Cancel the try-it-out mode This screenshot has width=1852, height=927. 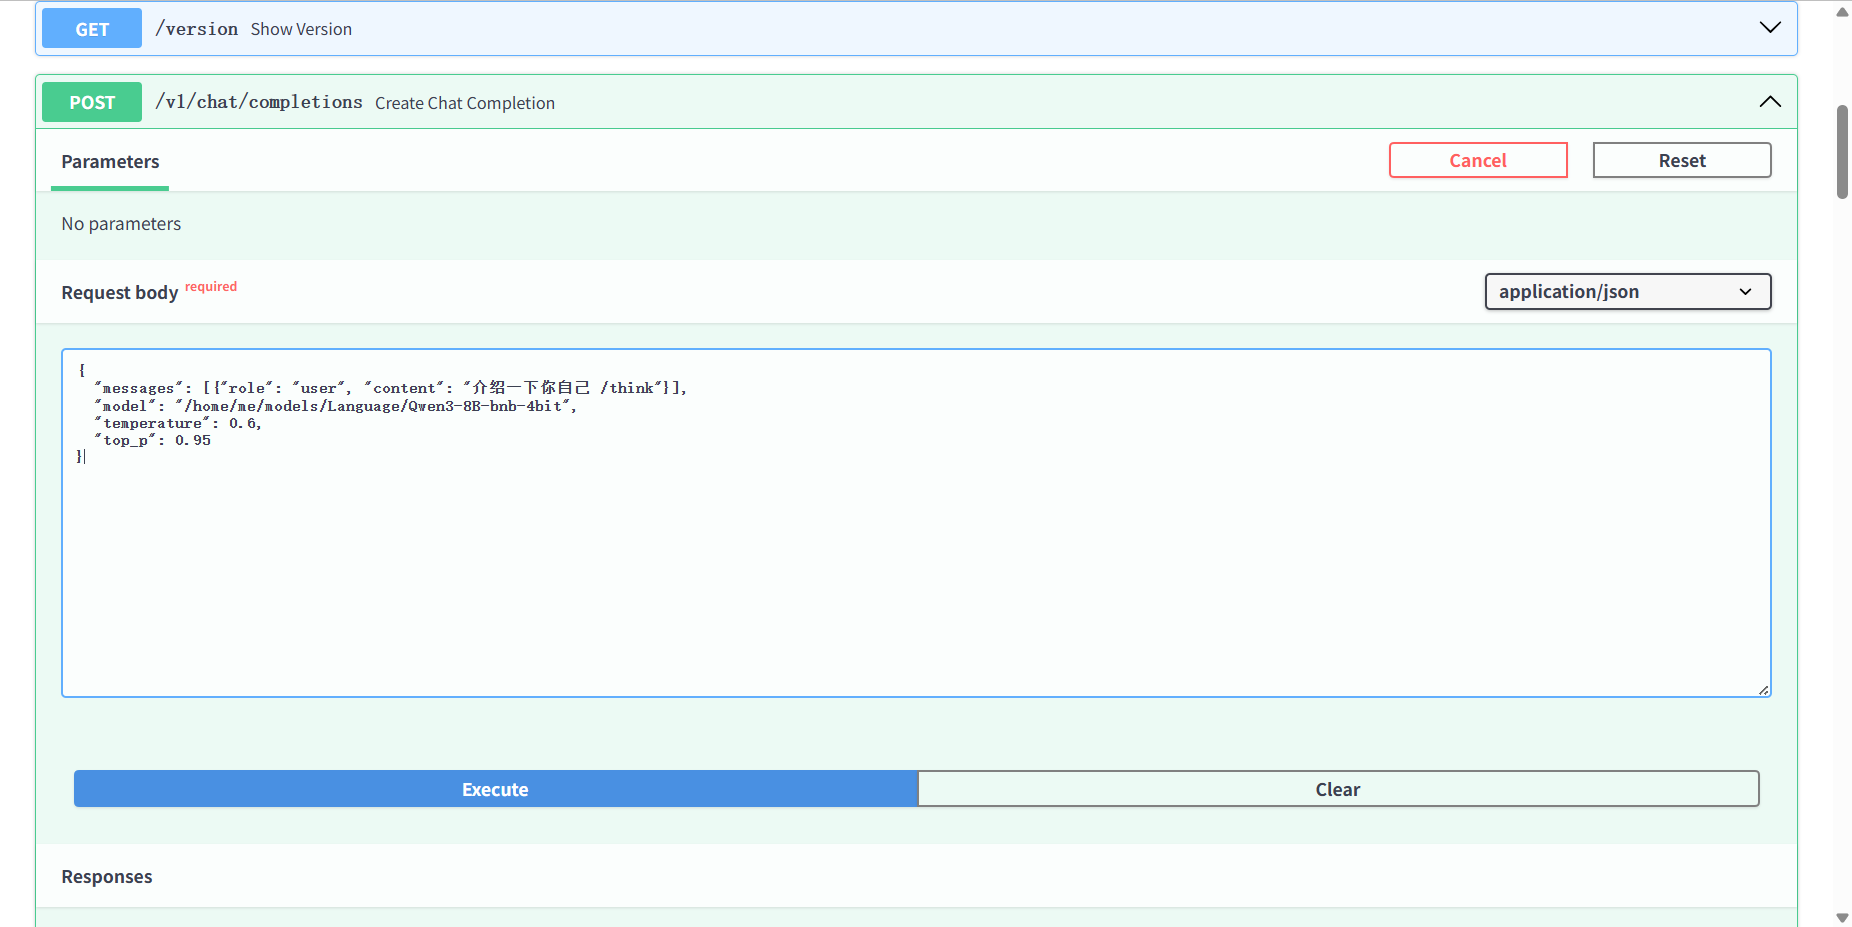coord(1478,160)
